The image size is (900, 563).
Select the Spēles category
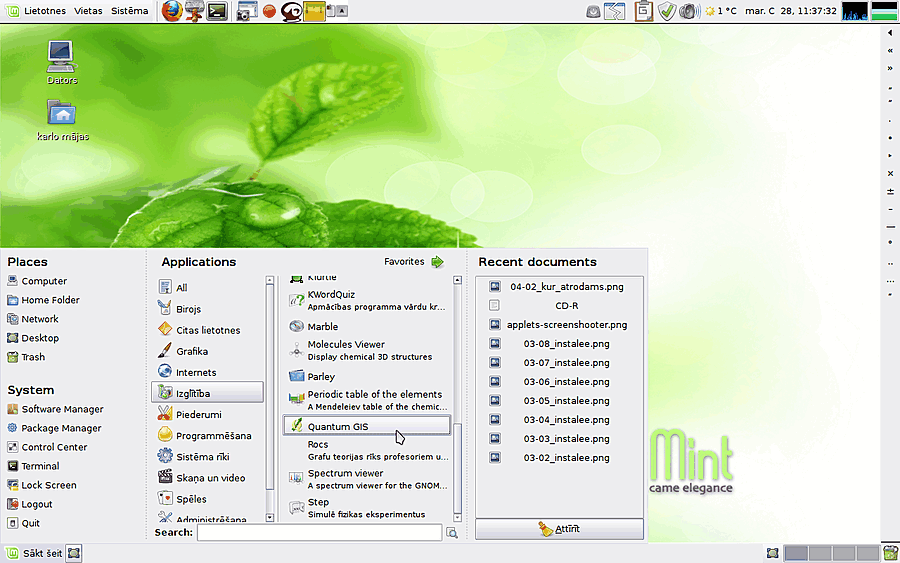(207, 499)
